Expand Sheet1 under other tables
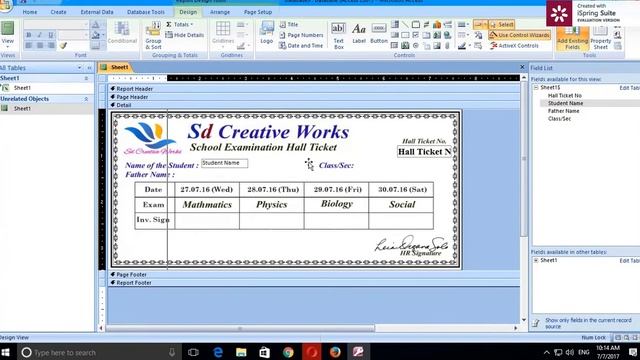640x360 pixels. point(536,260)
